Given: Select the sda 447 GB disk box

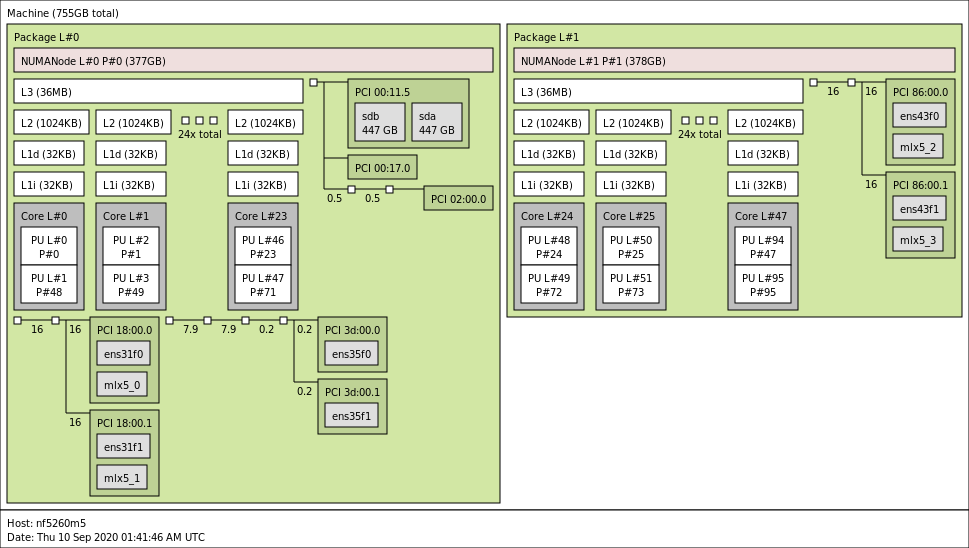Looking at the screenshot, I should [x=436, y=122].
